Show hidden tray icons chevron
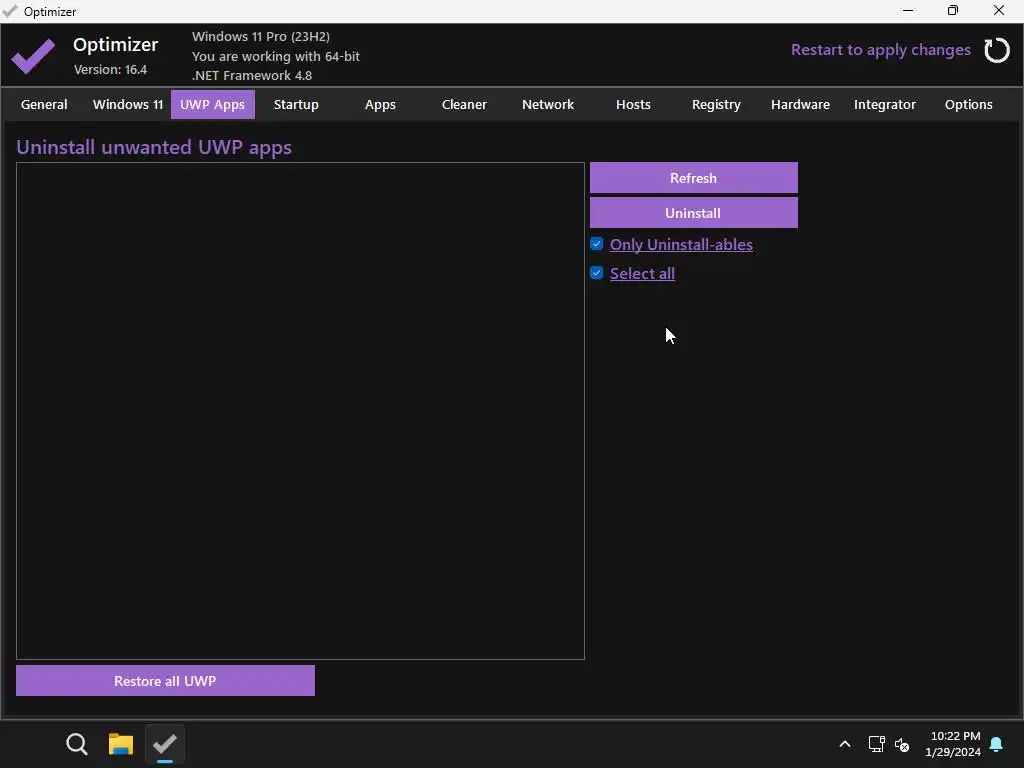This screenshot has width=1024, height=768. pyautogui.click(x=844, y=744)
